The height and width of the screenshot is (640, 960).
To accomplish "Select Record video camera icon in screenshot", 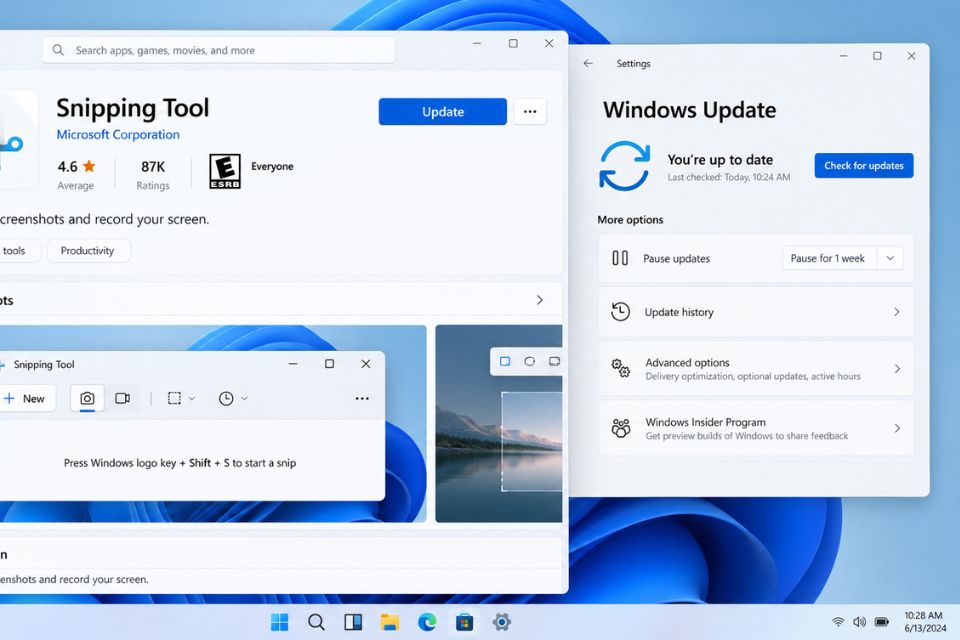I will tap(122, 399).
